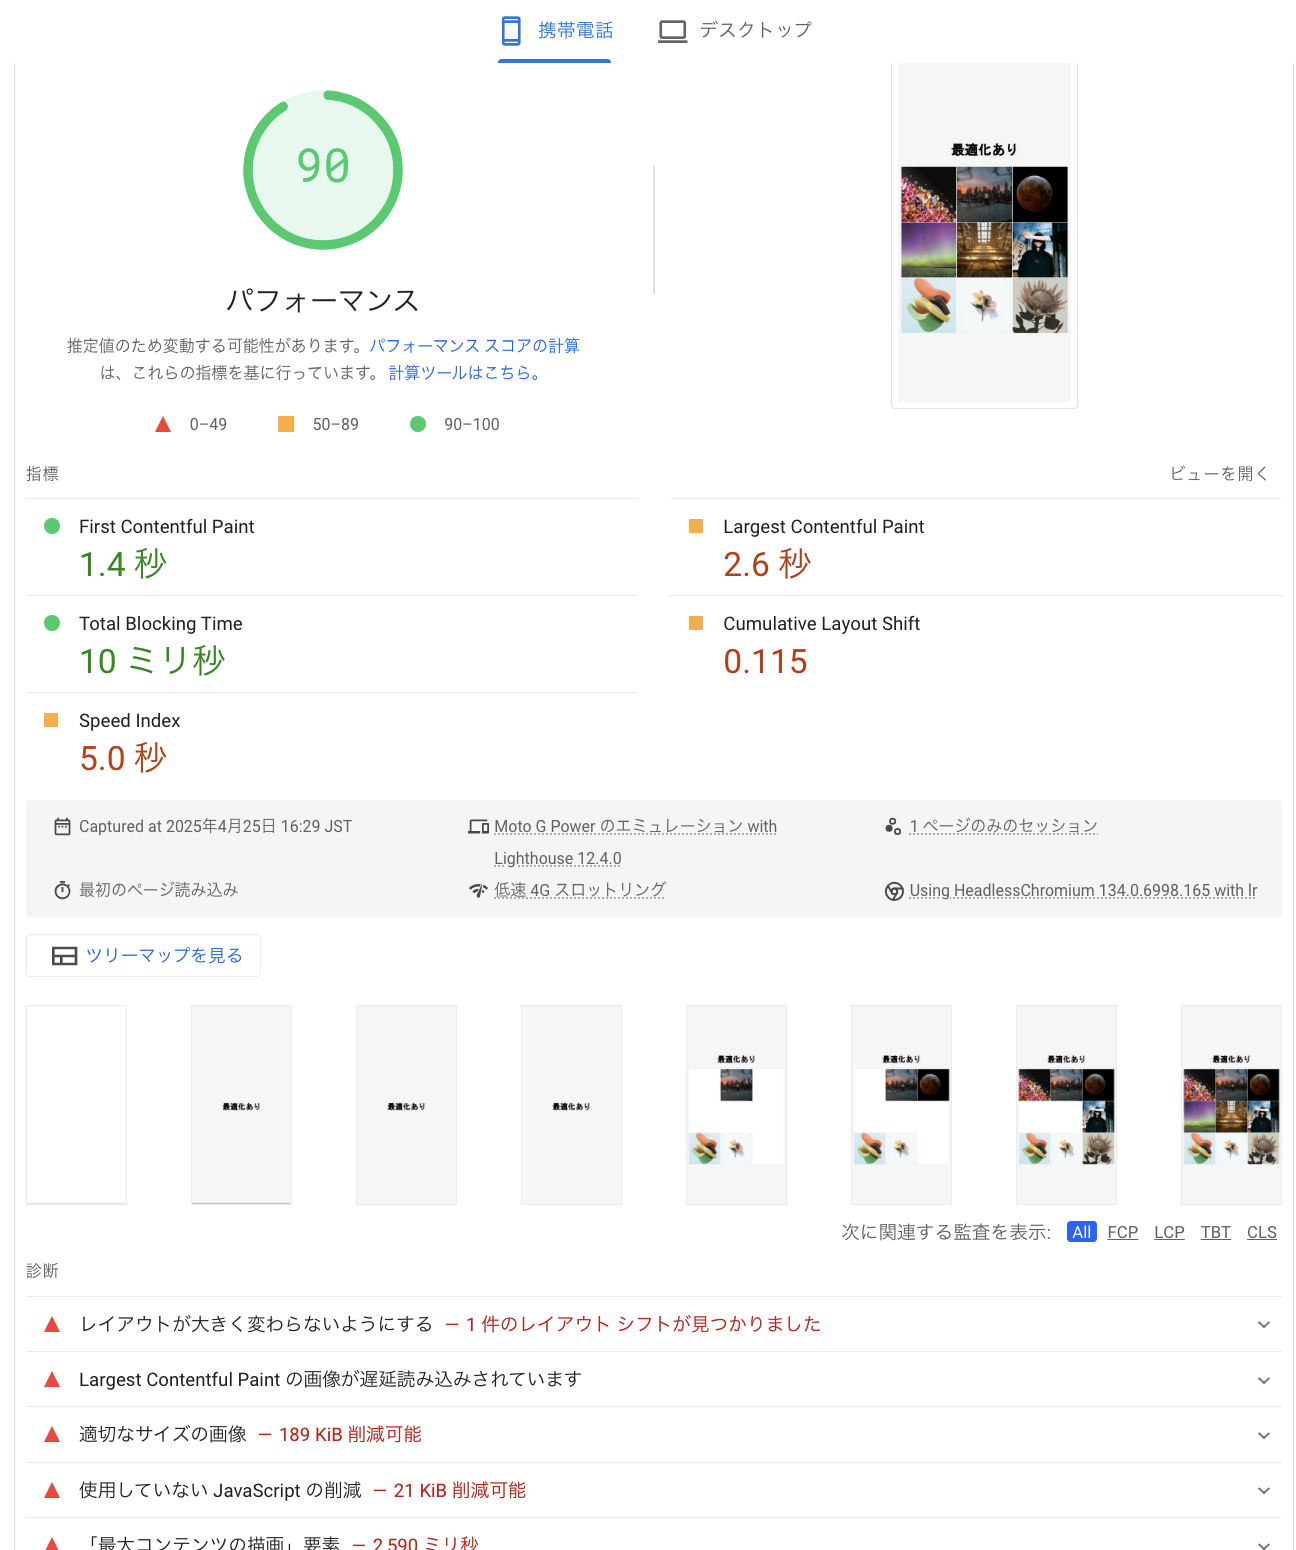Click the desktop monitor icon
1296x1550 pixels.
[x=672, y=30]
